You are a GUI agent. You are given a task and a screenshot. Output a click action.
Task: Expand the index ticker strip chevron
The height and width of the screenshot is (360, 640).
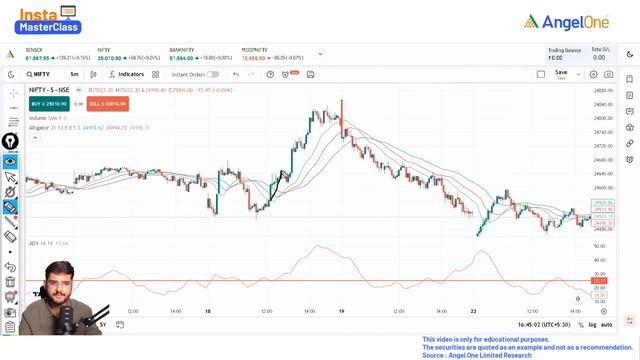pyautogui.click(x=320, y=54)
